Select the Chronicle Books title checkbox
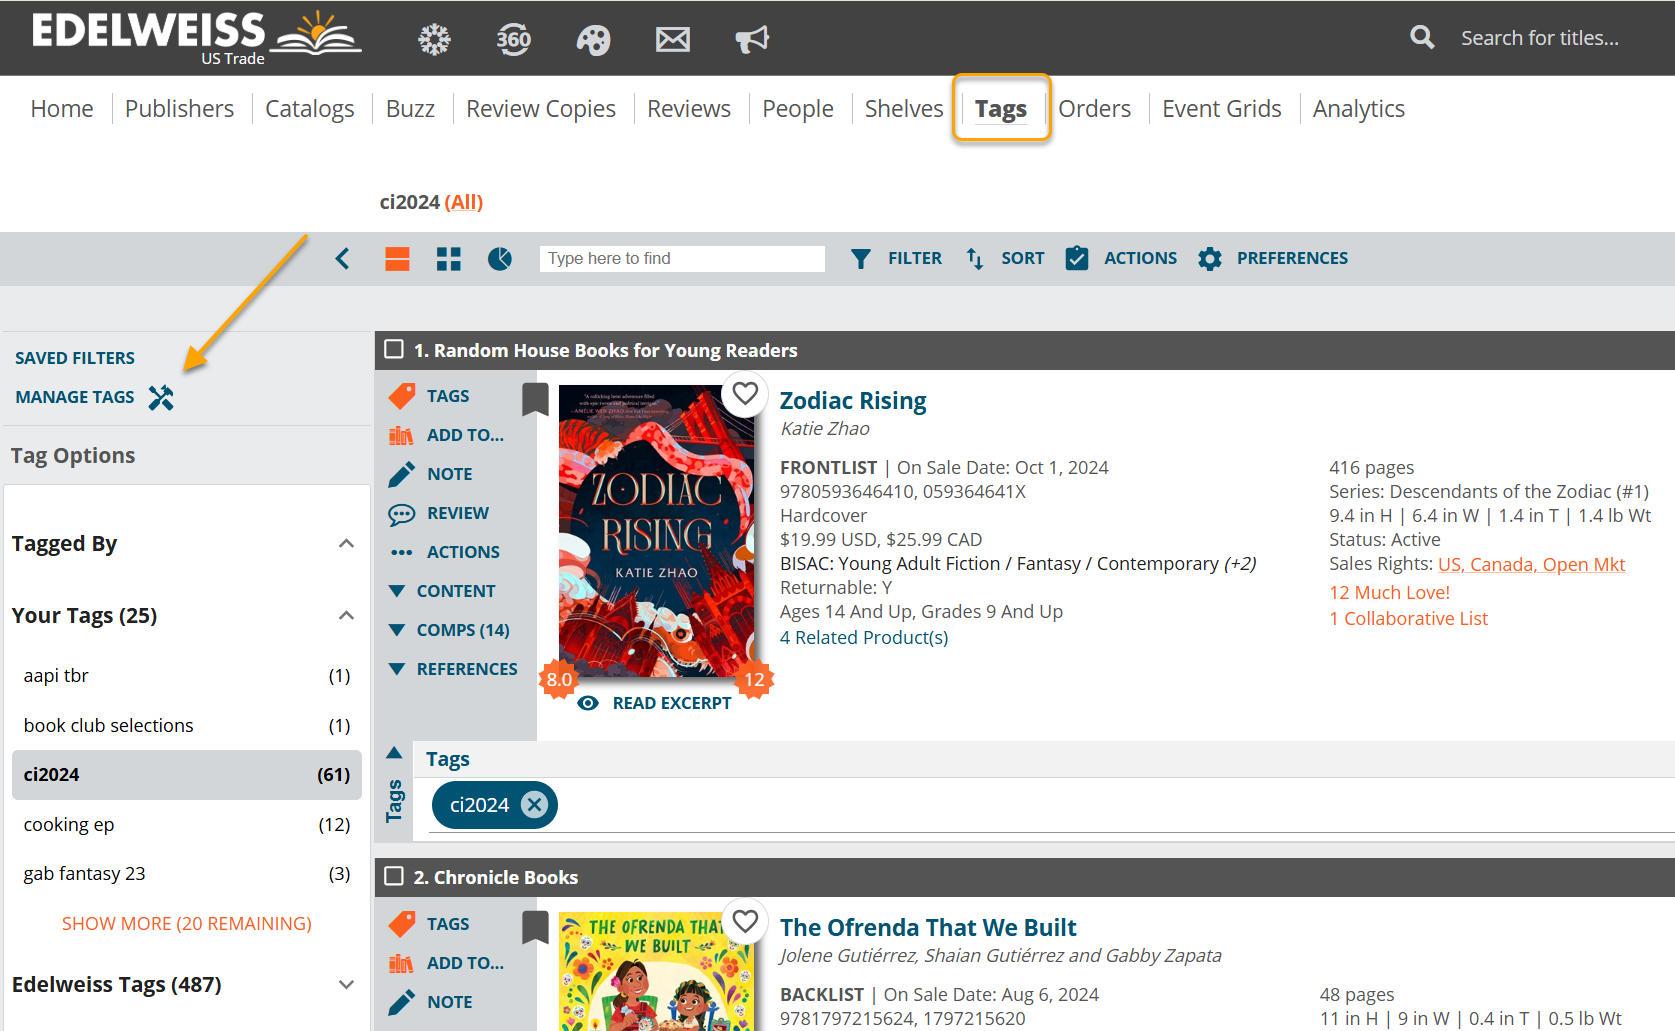The image size is (1675, 1031). coord(394,876)
